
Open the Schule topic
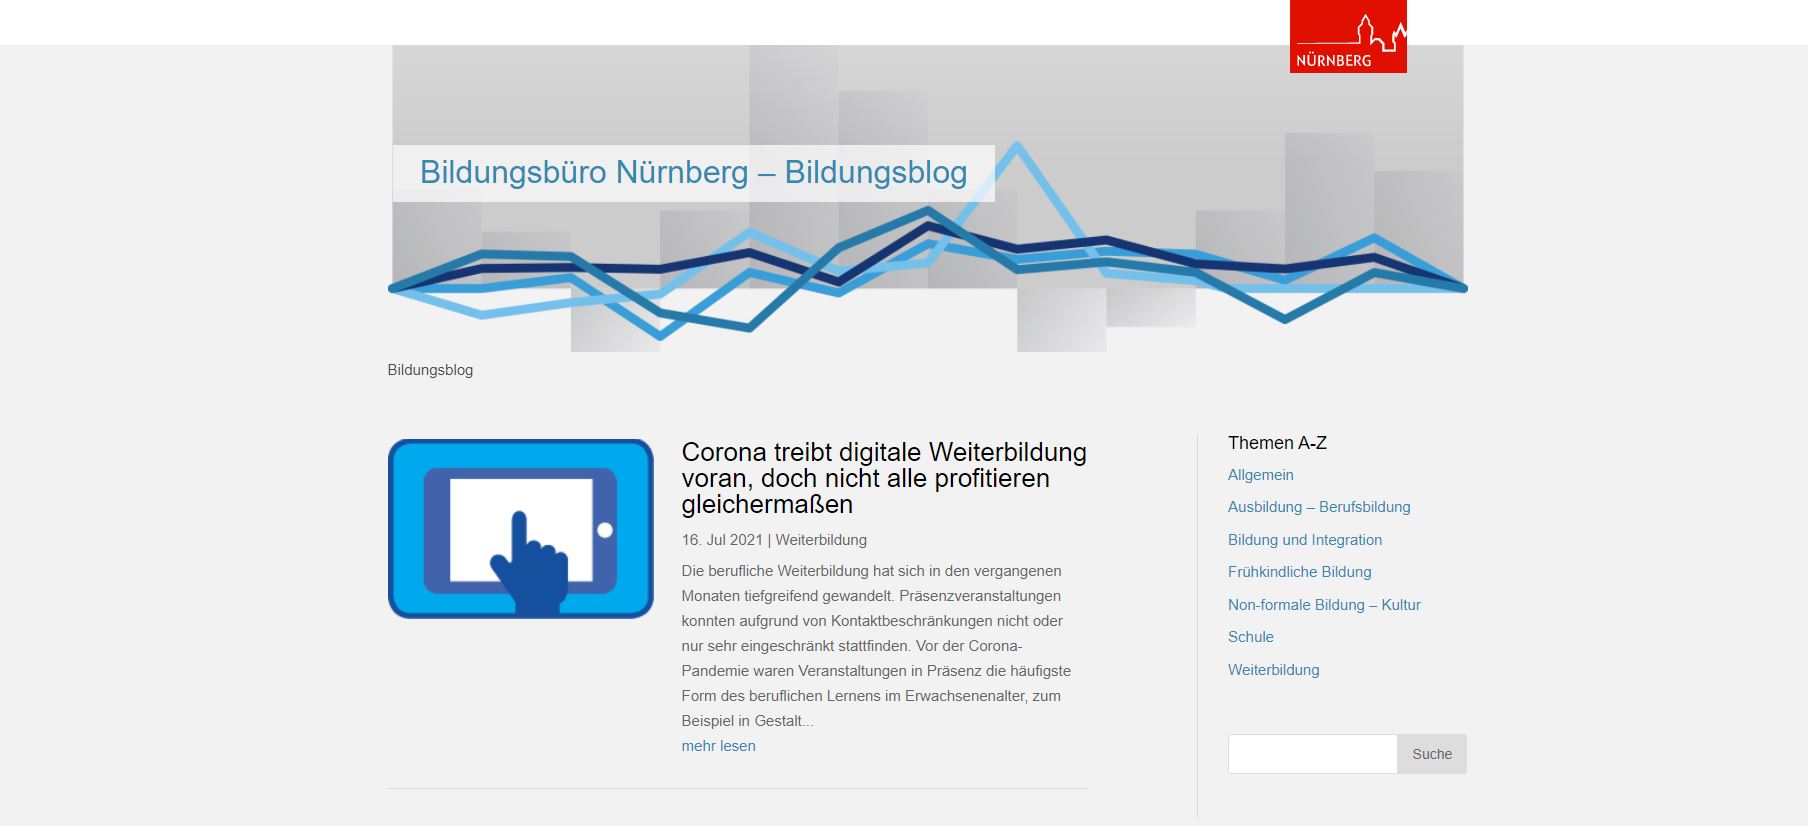tap(1250, 637)
